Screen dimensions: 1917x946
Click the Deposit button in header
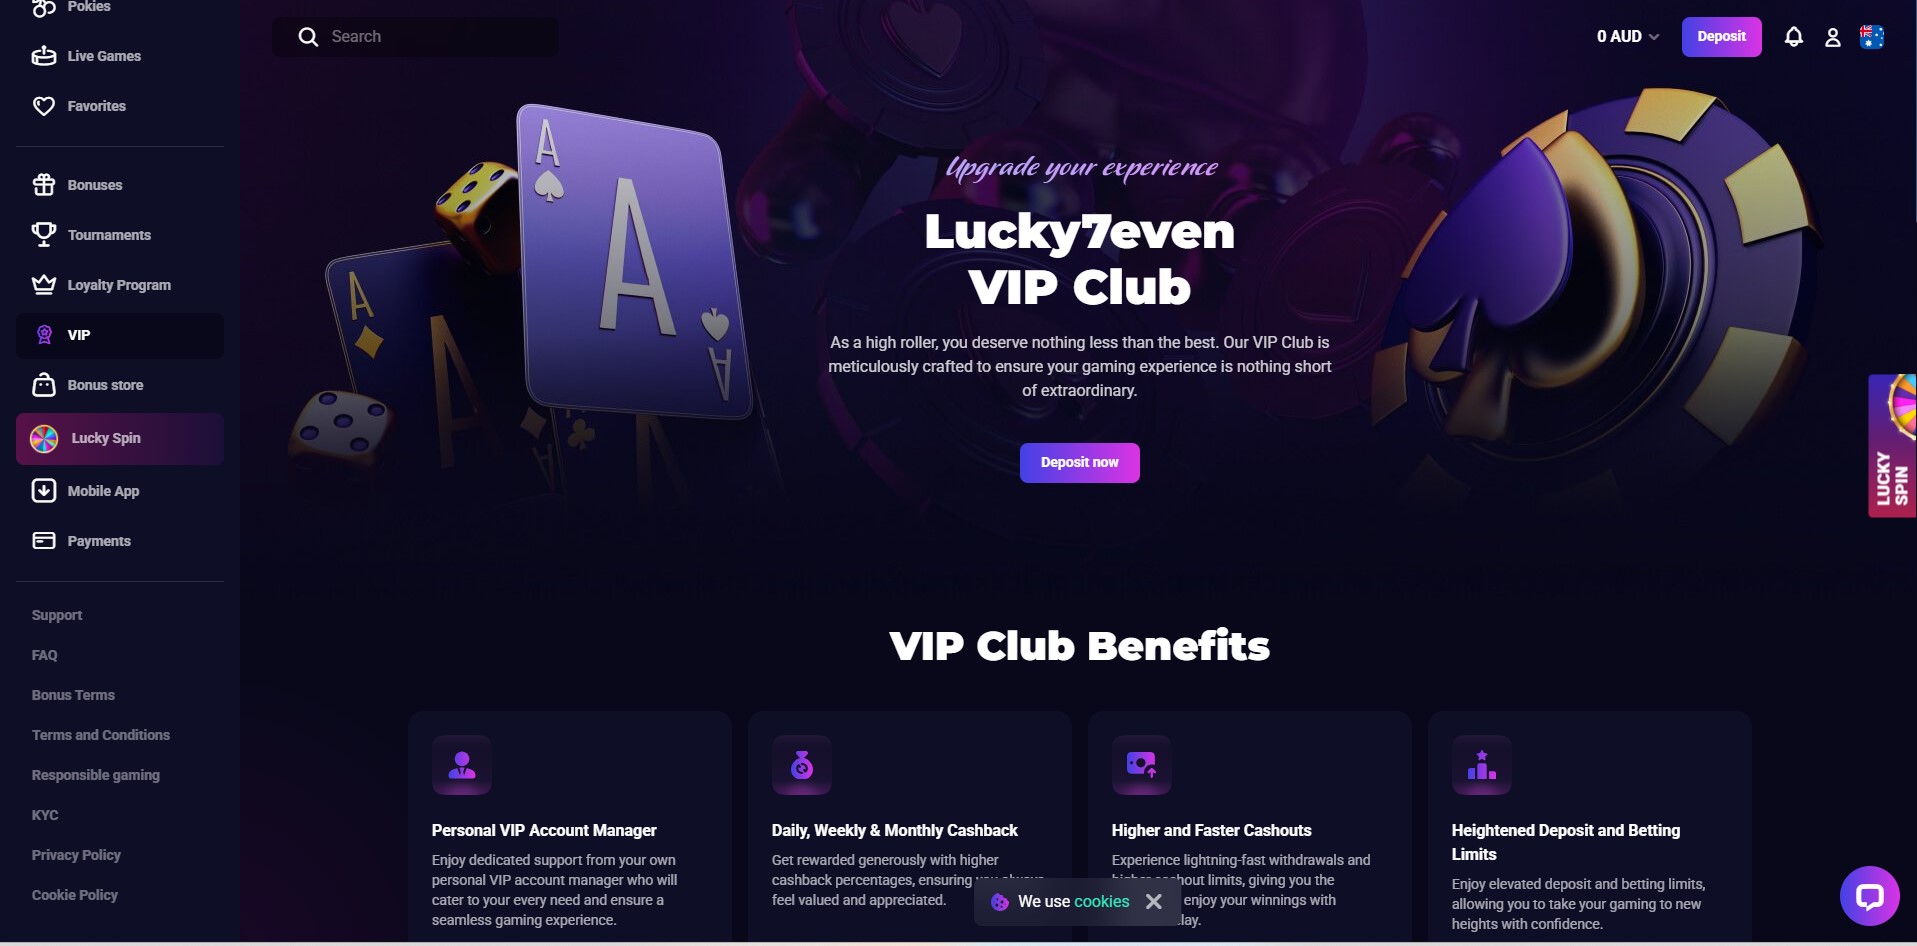pyautogui.click(x=1721, y=37)
